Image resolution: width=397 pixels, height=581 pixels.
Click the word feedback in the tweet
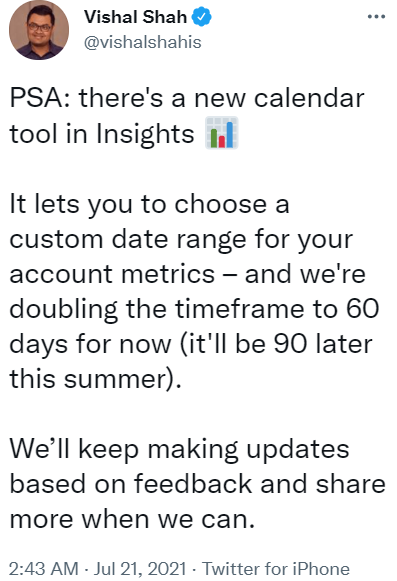[x=193, y=484]
